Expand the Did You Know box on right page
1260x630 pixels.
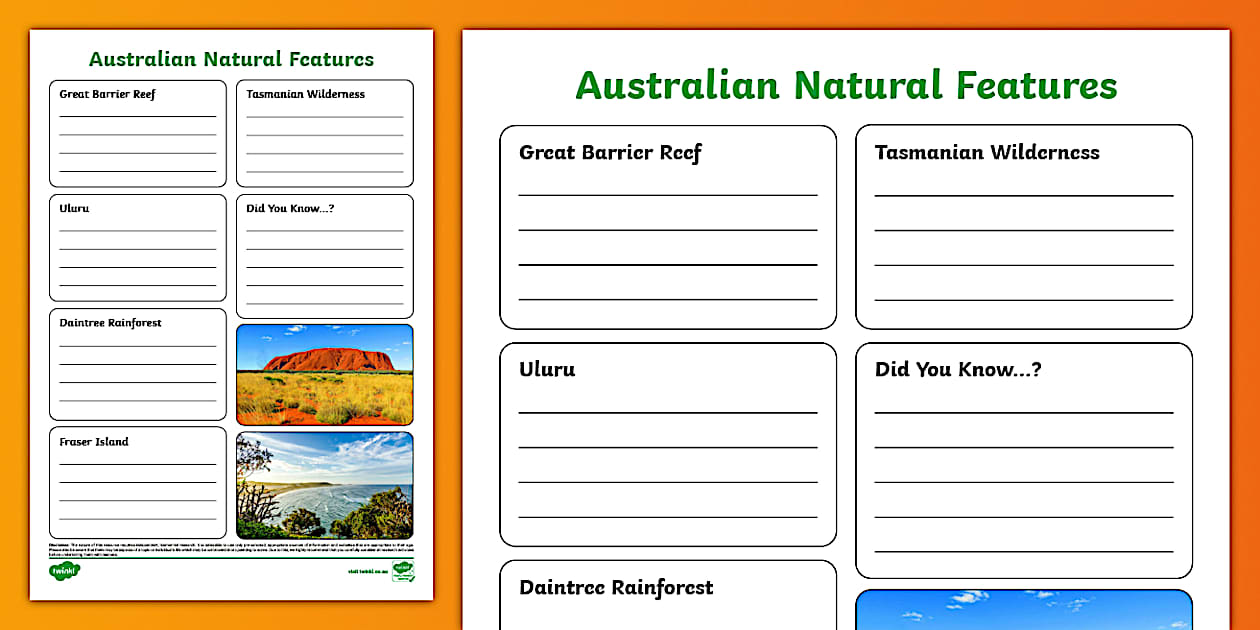pos(1023,460)
